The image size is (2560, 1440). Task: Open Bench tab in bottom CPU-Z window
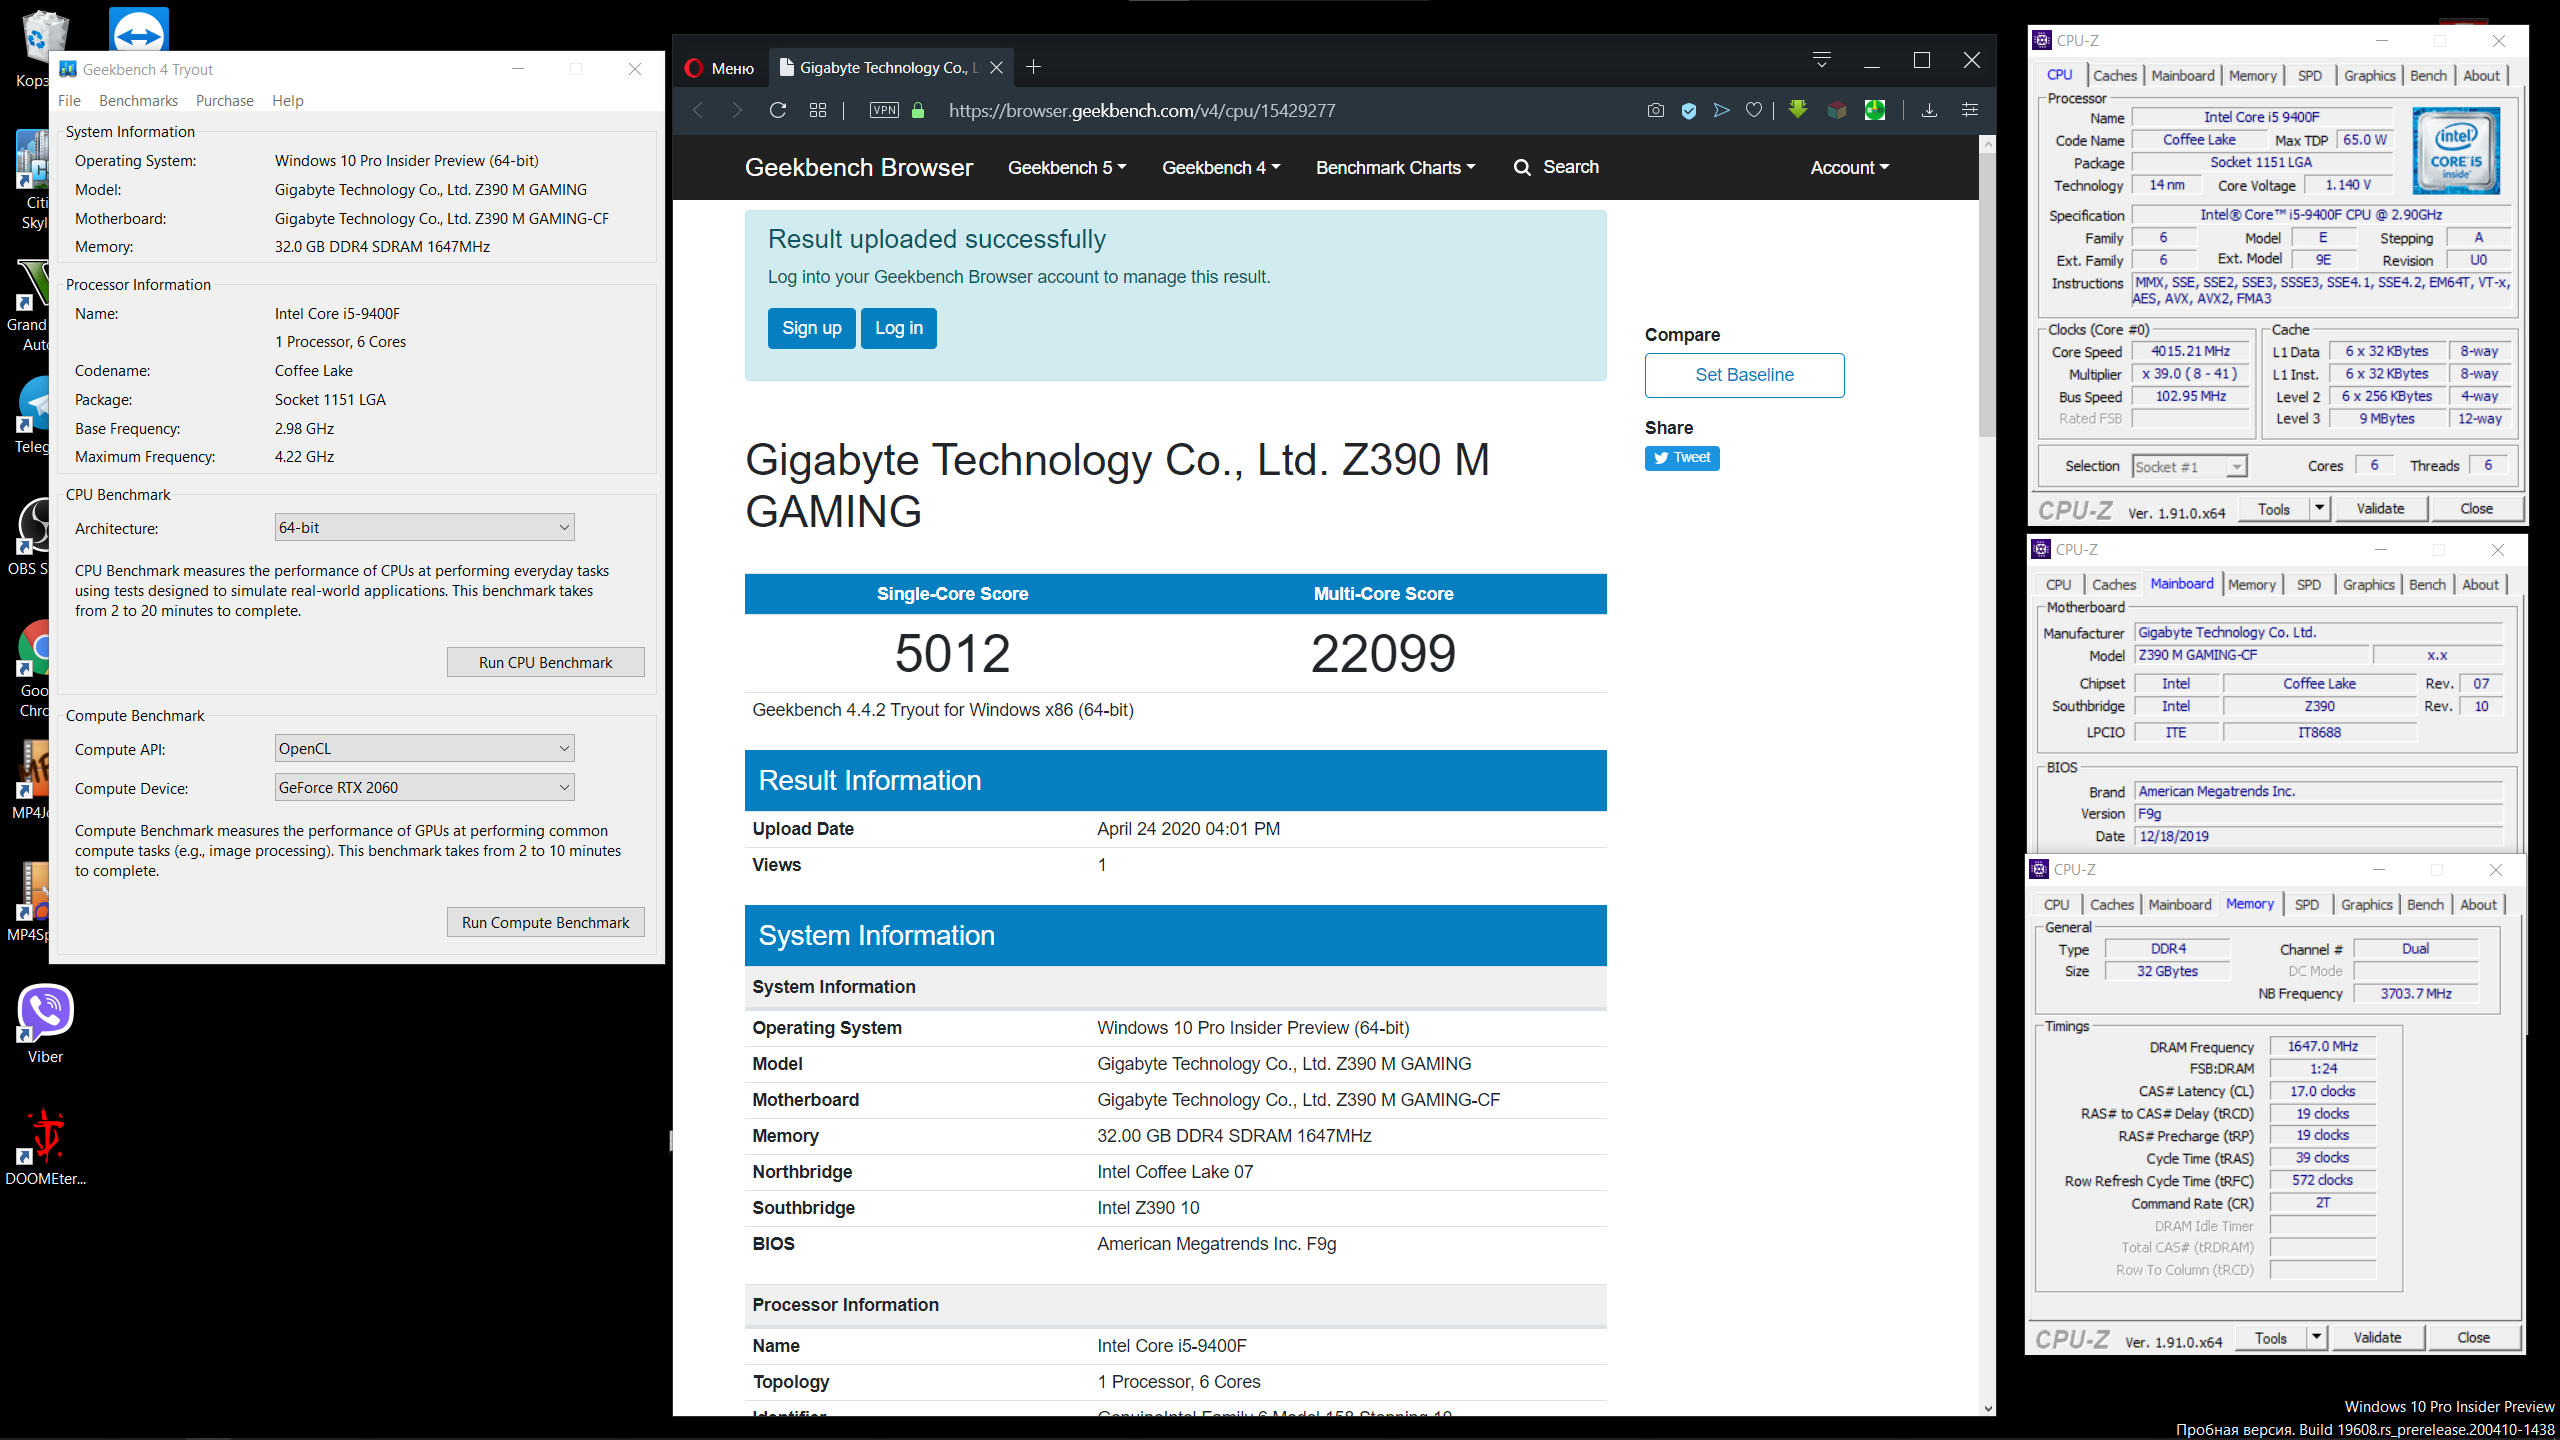point(2425,905)
